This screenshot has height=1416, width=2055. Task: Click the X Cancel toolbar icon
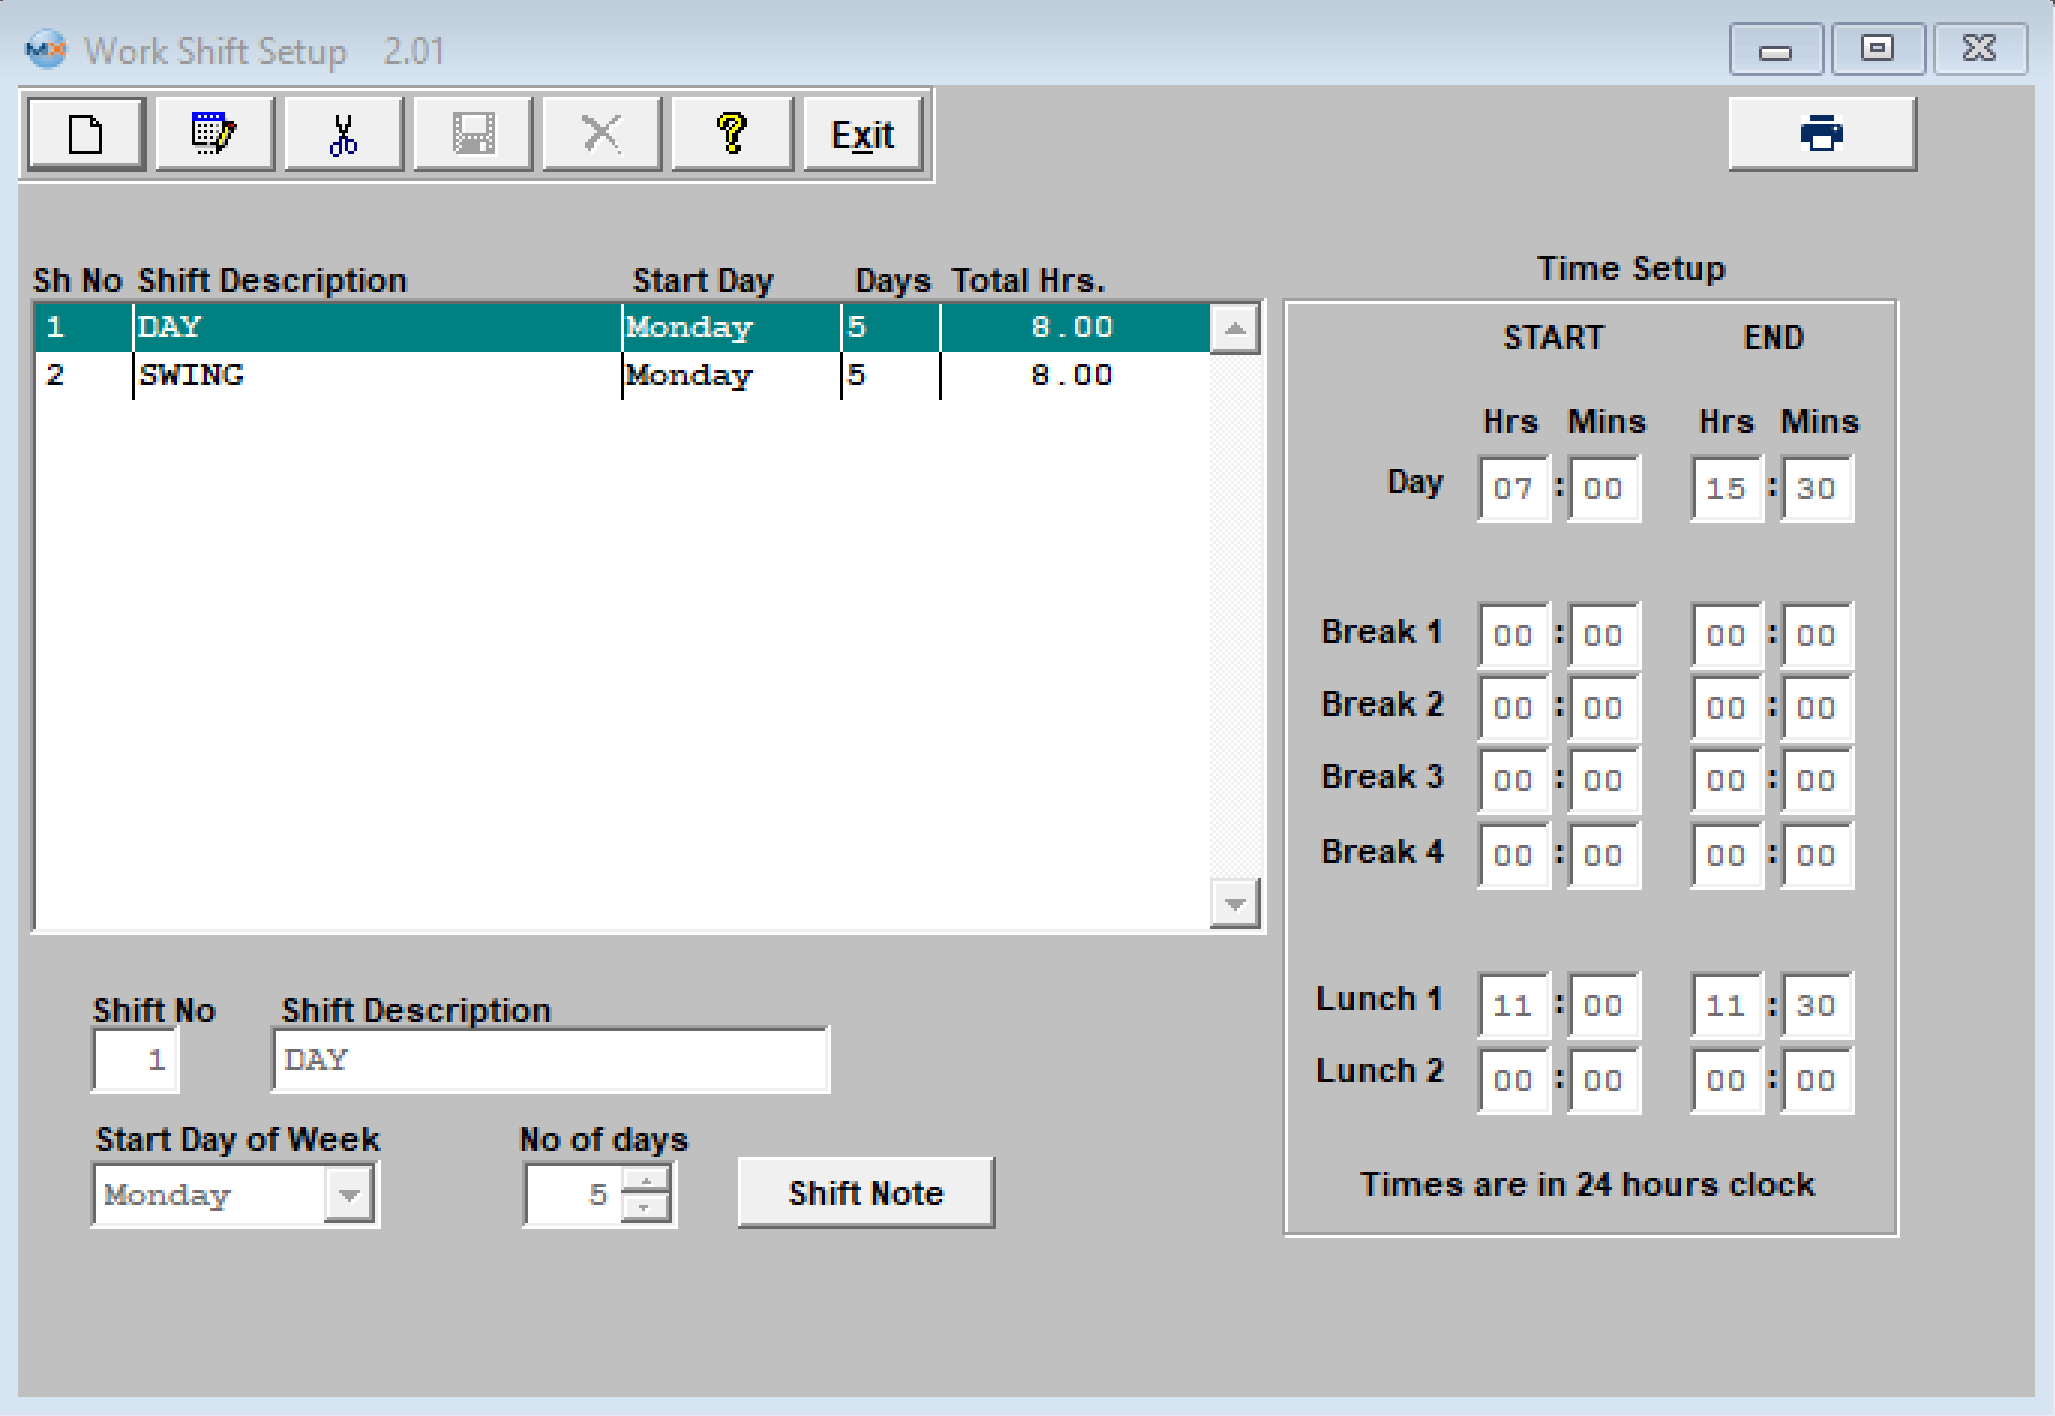[x=602, y=134]
